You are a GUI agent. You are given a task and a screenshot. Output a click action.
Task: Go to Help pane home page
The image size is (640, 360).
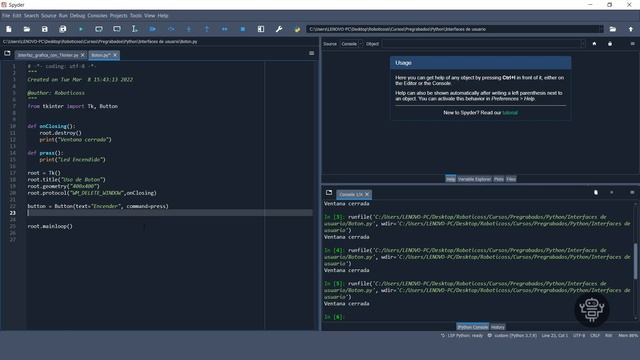594,44
